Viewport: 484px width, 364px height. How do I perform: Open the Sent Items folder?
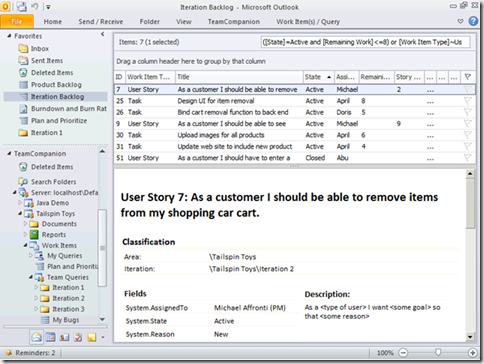[47, 61]
